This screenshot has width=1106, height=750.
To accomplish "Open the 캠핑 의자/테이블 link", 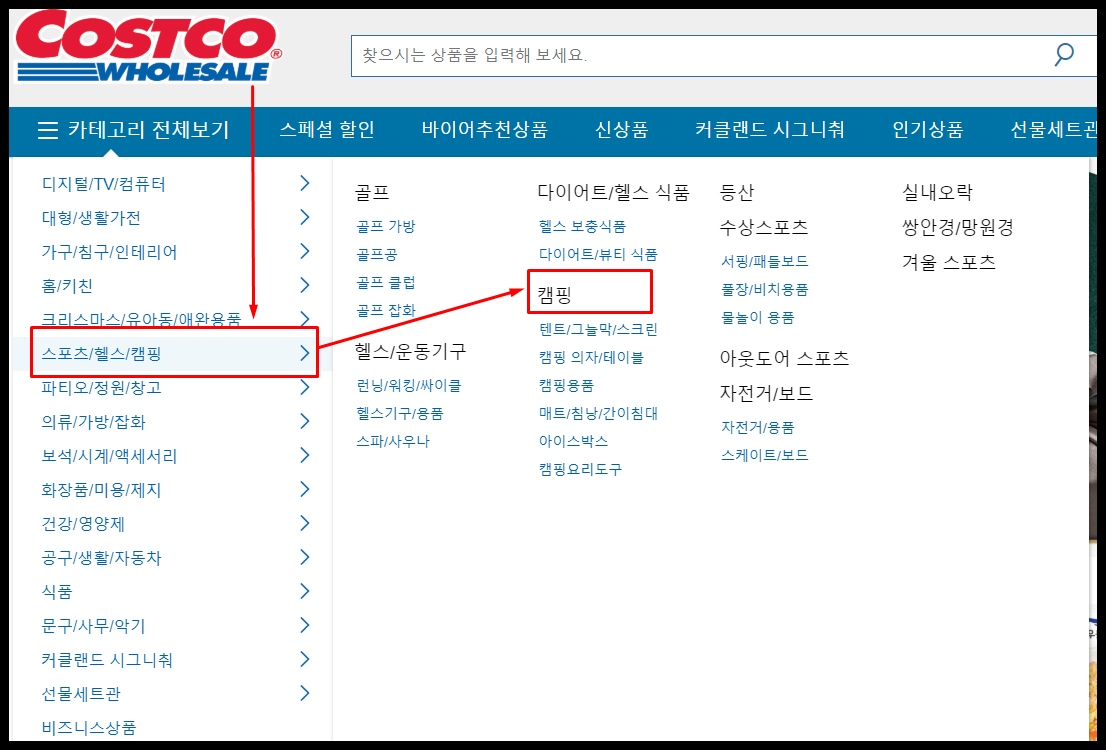I will [591, 358].
